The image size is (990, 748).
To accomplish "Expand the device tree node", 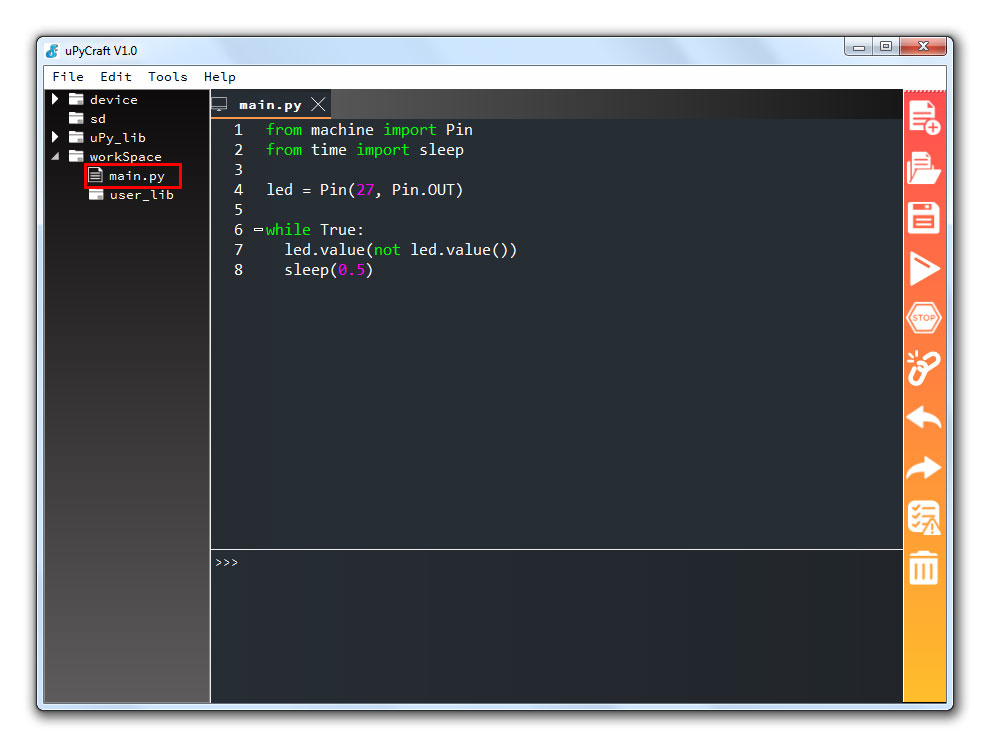I will coord(55,98).
